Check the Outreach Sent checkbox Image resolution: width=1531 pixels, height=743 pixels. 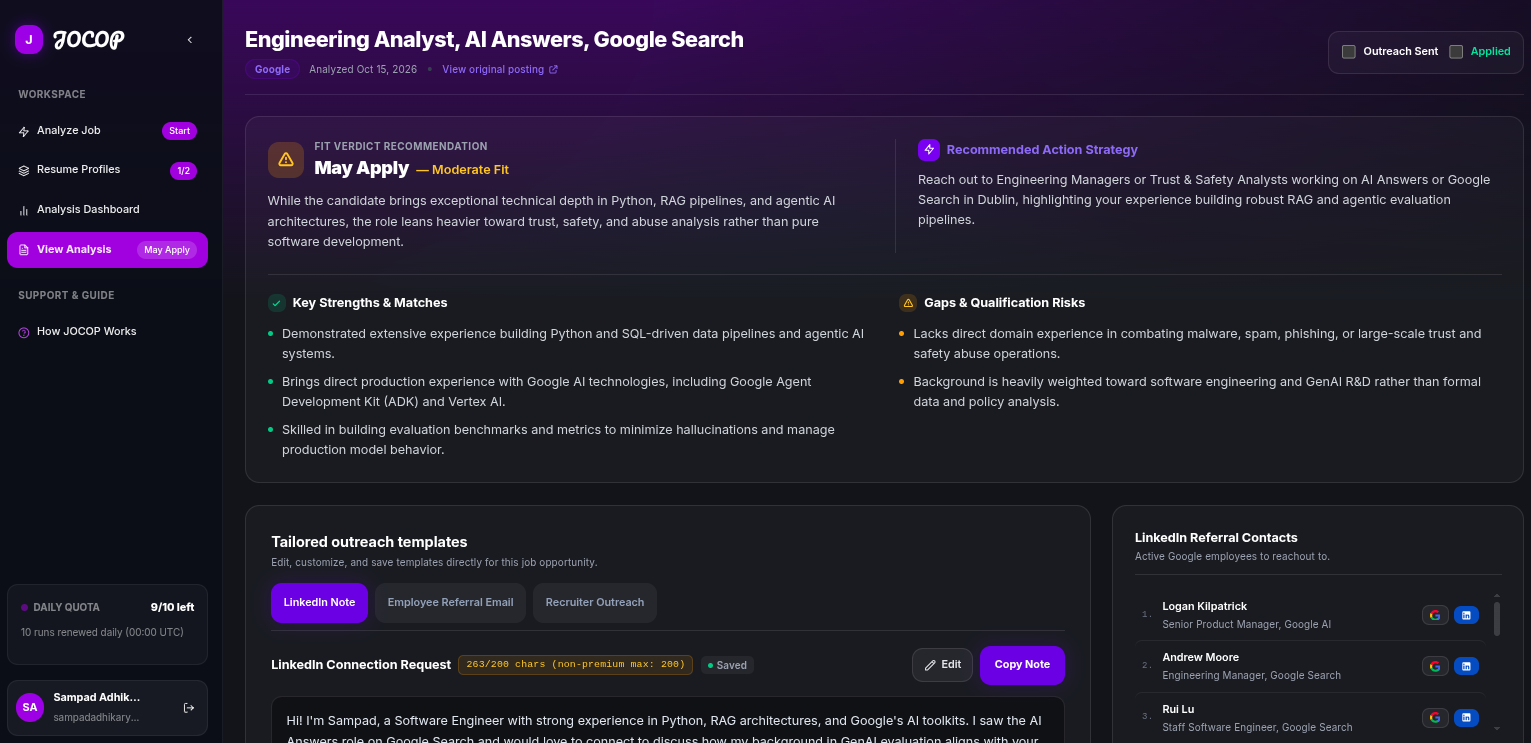tap(1348, 52)
